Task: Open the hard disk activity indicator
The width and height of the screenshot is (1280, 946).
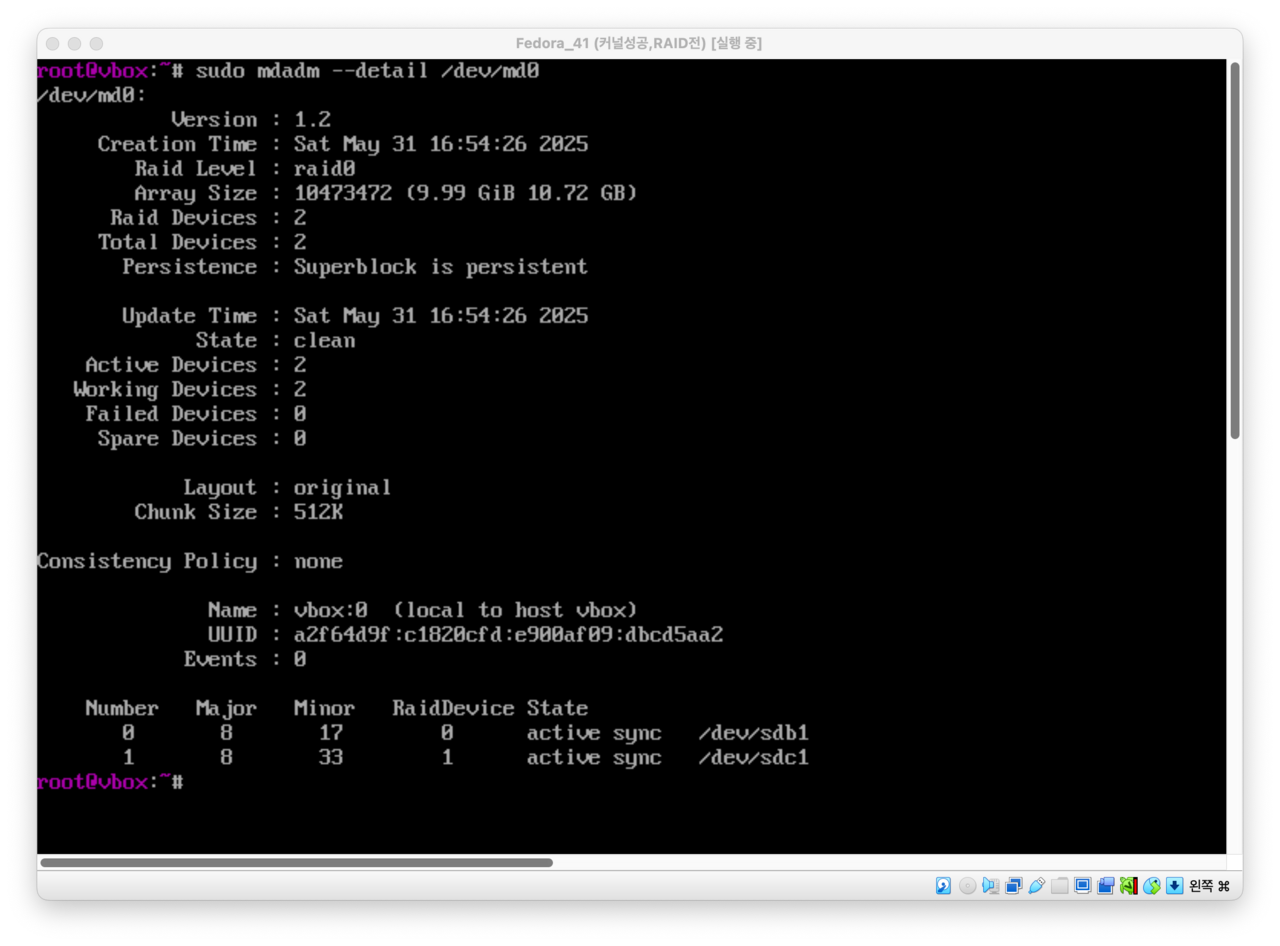Action: pos(943,886)
